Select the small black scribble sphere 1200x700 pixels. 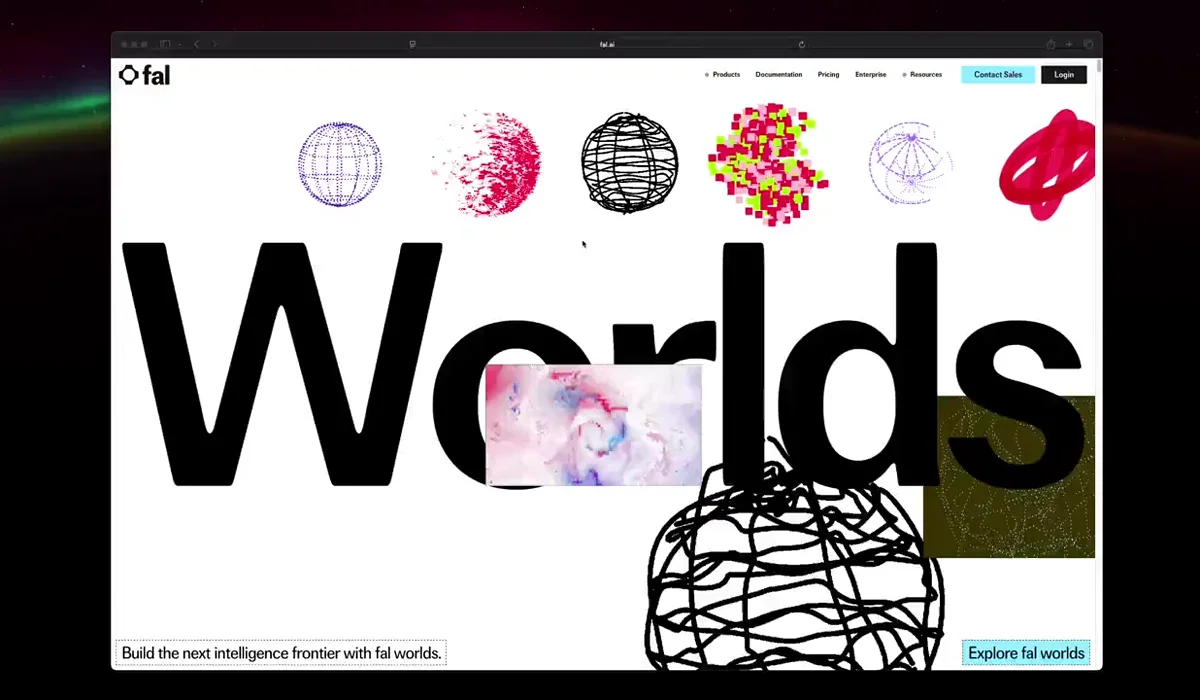[x=630, y=163]
